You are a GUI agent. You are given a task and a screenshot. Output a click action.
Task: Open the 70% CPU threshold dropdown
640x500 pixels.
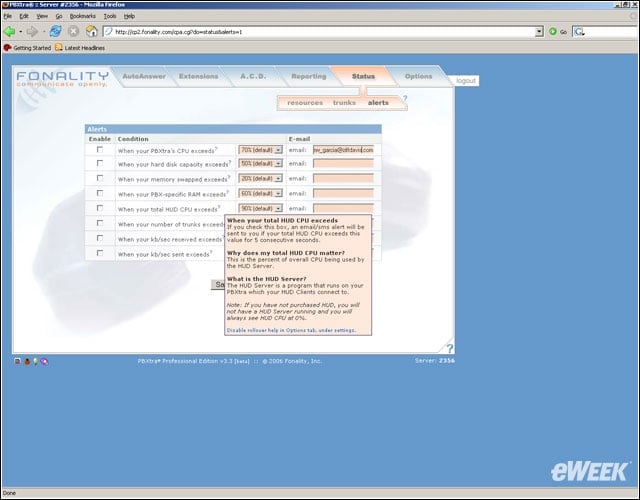[260, 150]
